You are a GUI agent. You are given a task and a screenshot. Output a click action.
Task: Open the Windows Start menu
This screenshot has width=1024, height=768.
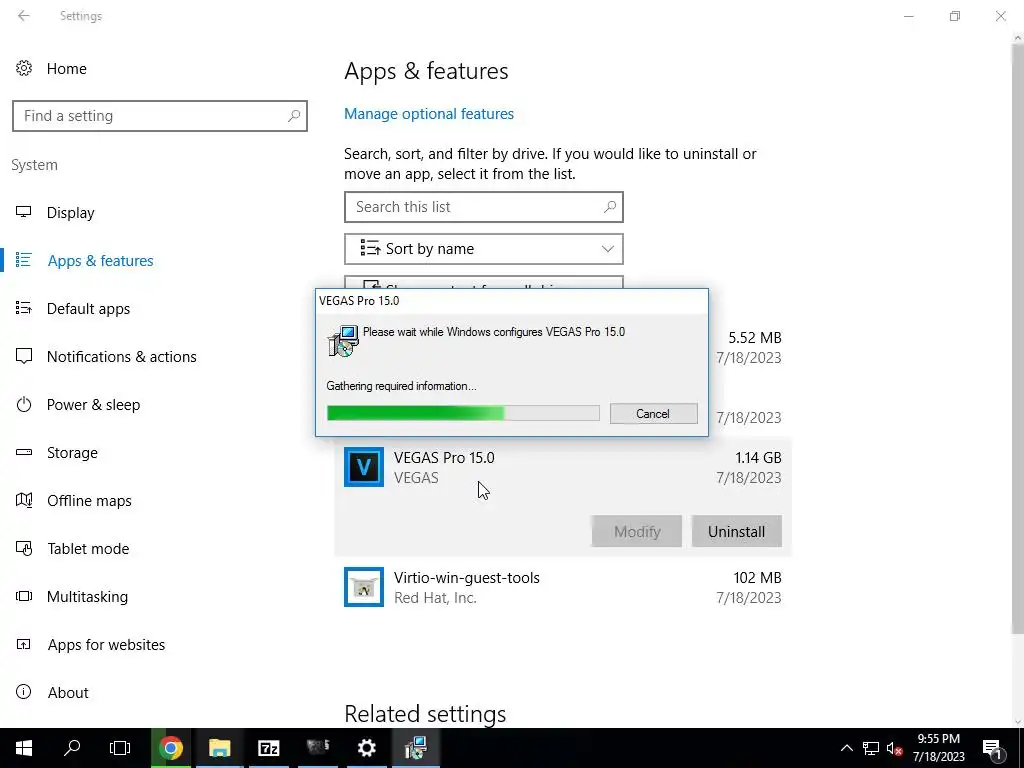(24, 748)
